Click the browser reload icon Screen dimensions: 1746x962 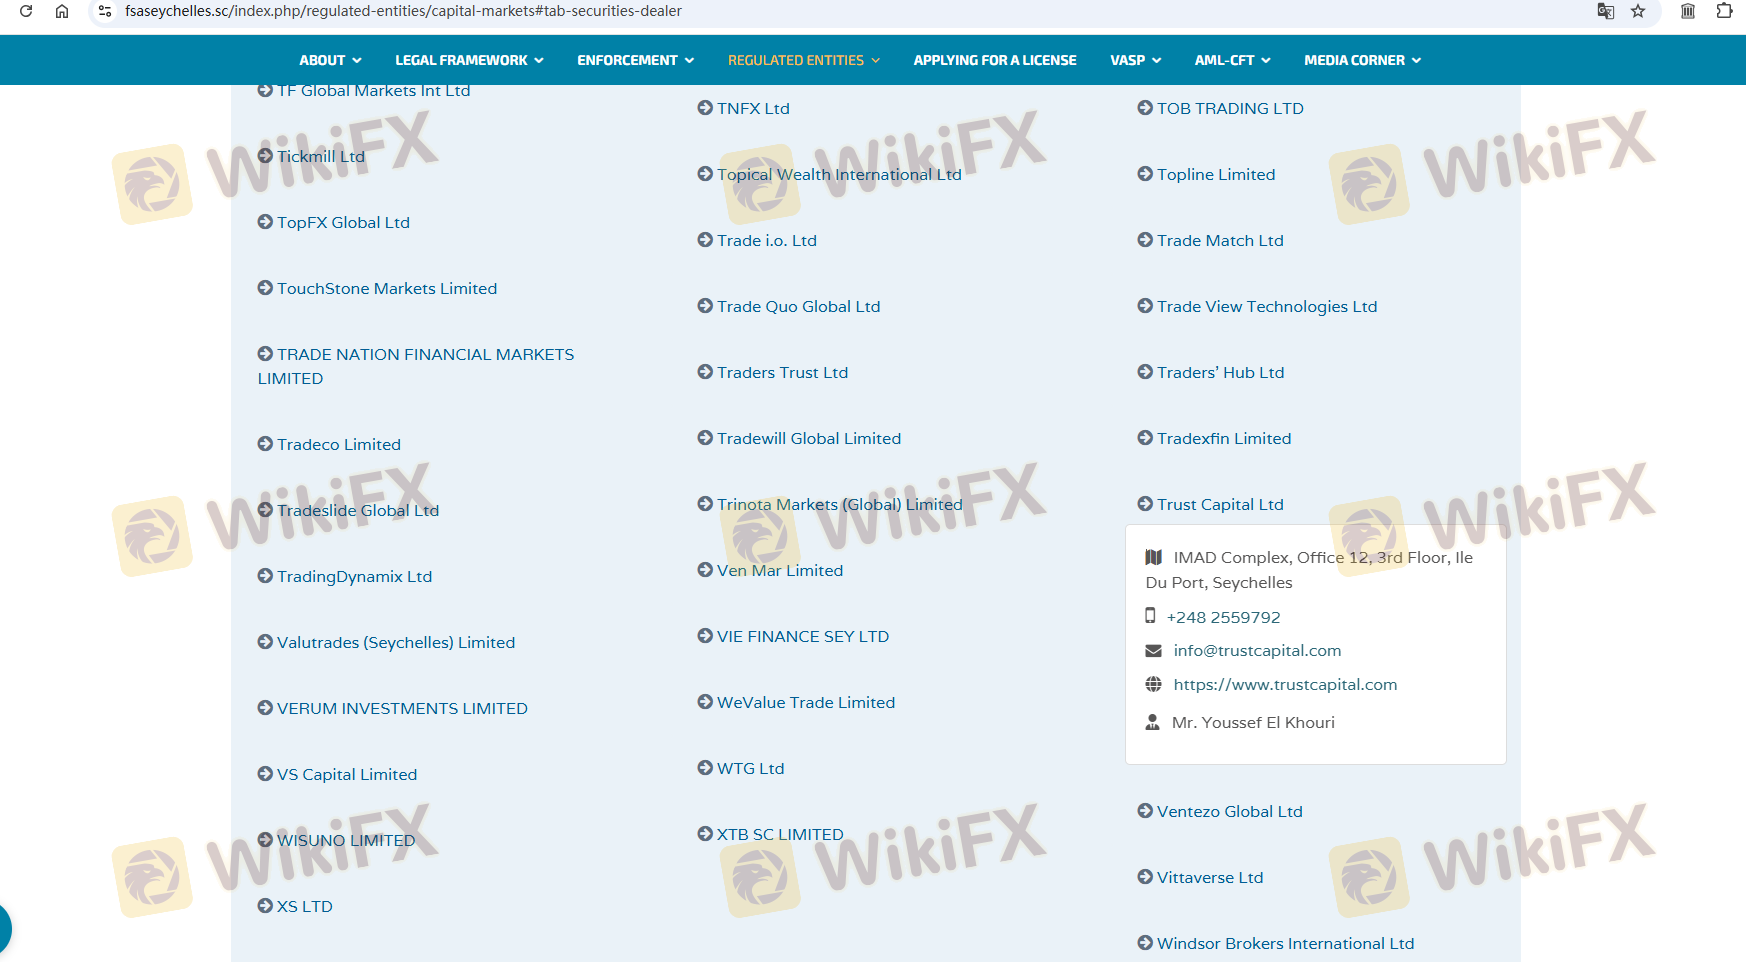(26, 11)
